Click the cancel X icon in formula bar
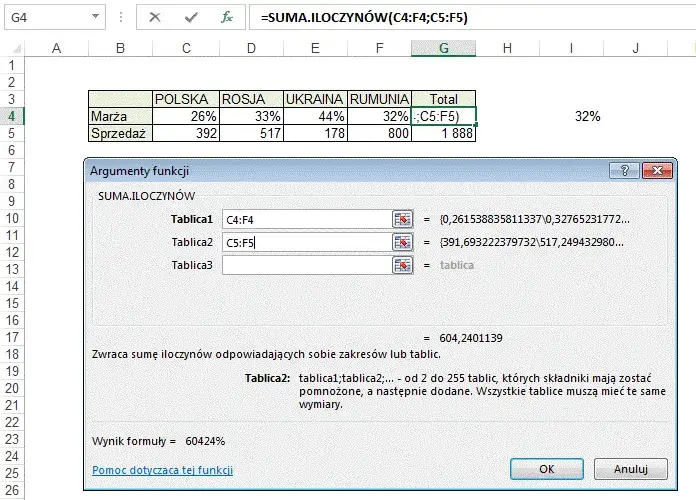The width and height of the screenshot is (696, 500). (x=154, y=17)
